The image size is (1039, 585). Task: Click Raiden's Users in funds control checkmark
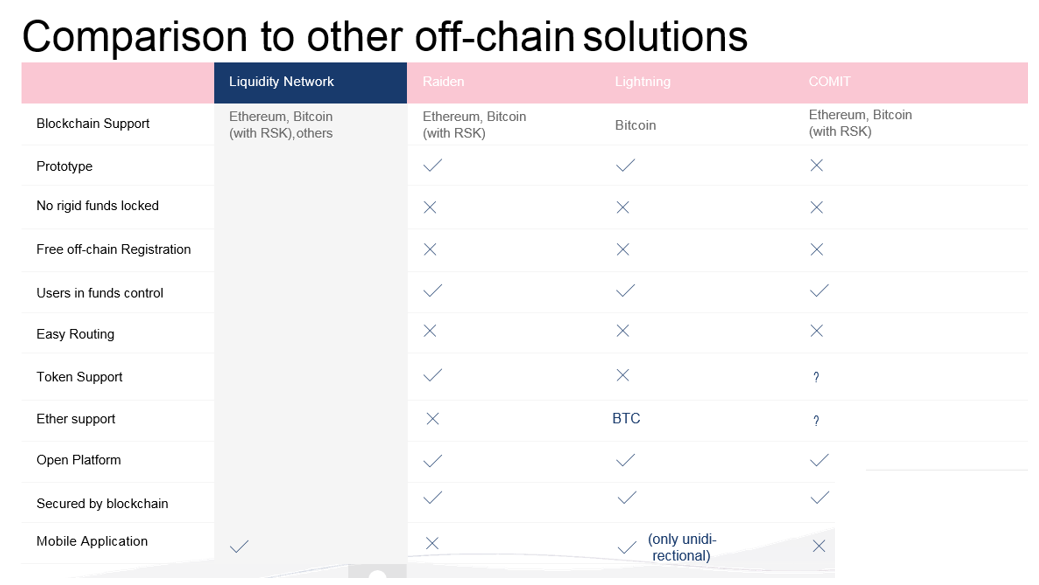coord(433,290)
